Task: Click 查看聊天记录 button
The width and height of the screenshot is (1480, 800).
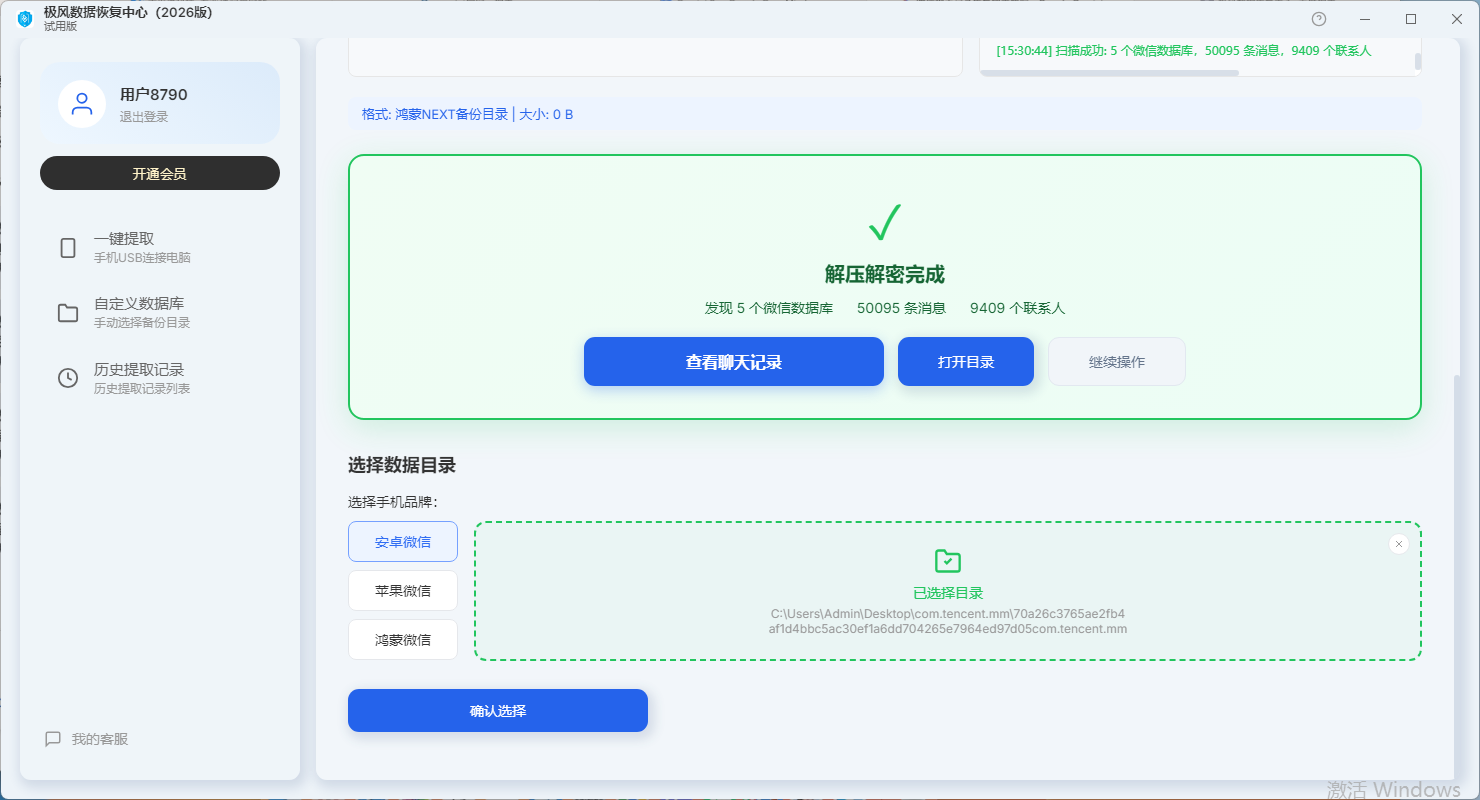Action: pyautogui.click(x=734, y=362)
